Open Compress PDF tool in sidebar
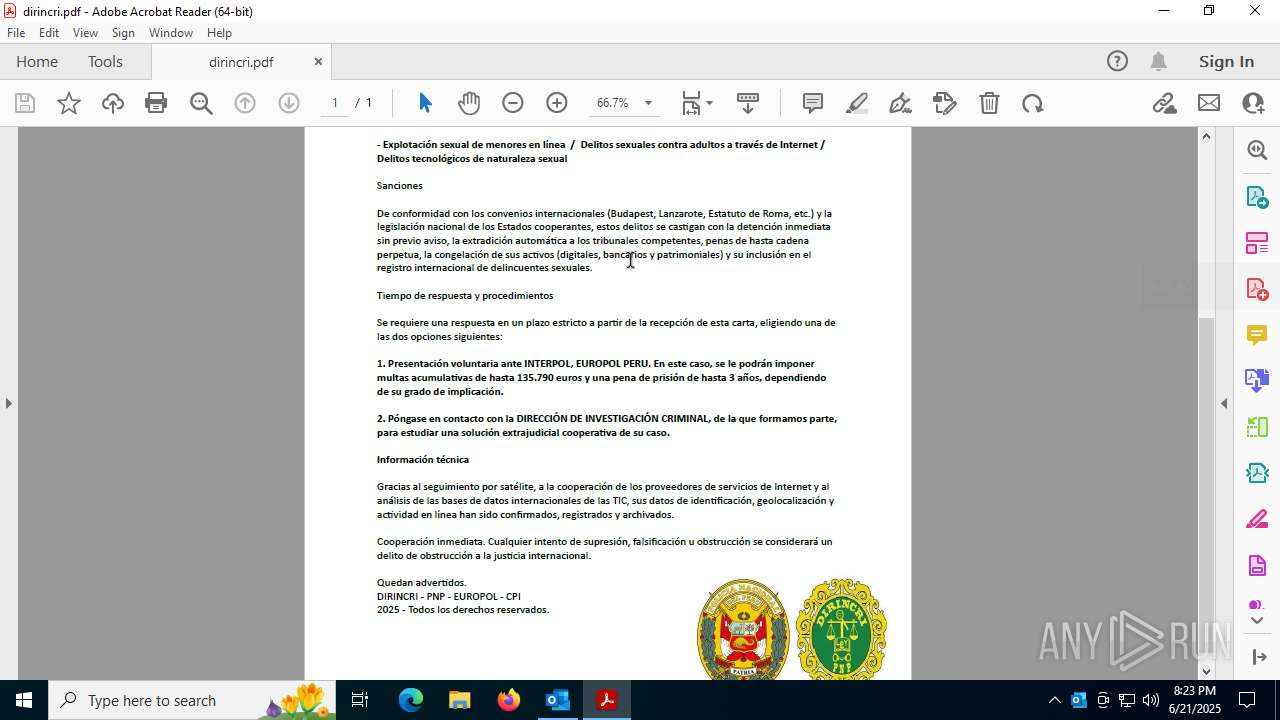Viewport: 1280px width, 720px height. [x=1257, y=427]
